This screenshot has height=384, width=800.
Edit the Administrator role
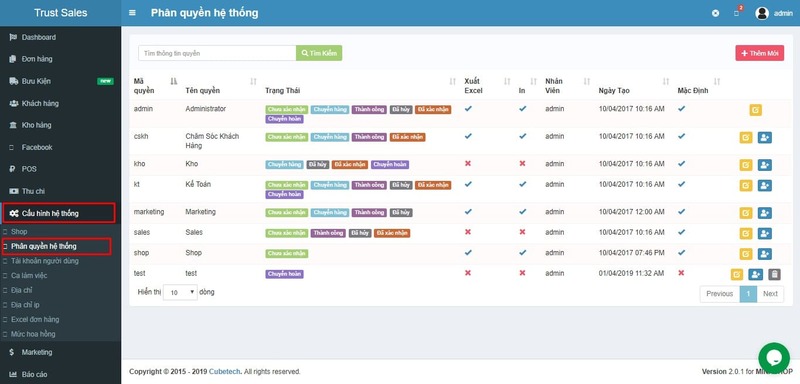pyautogui.click(x=756, y=110)
